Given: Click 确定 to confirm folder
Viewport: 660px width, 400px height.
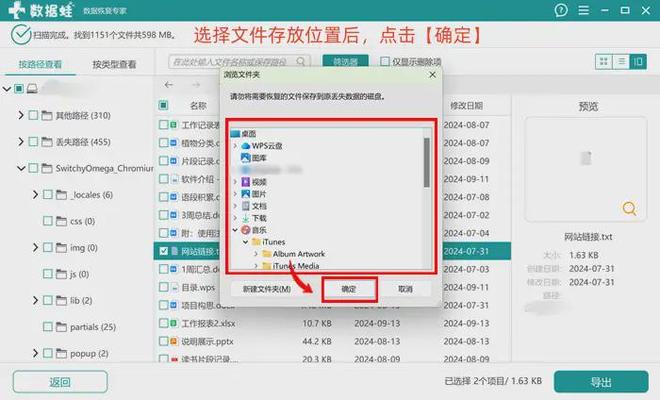Looking at the screenshot, I should pos(349,289).
